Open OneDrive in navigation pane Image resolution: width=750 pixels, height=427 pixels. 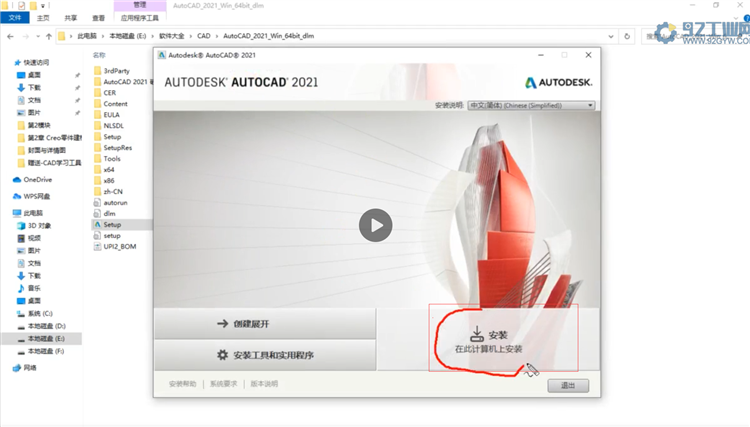coord(38,180)
